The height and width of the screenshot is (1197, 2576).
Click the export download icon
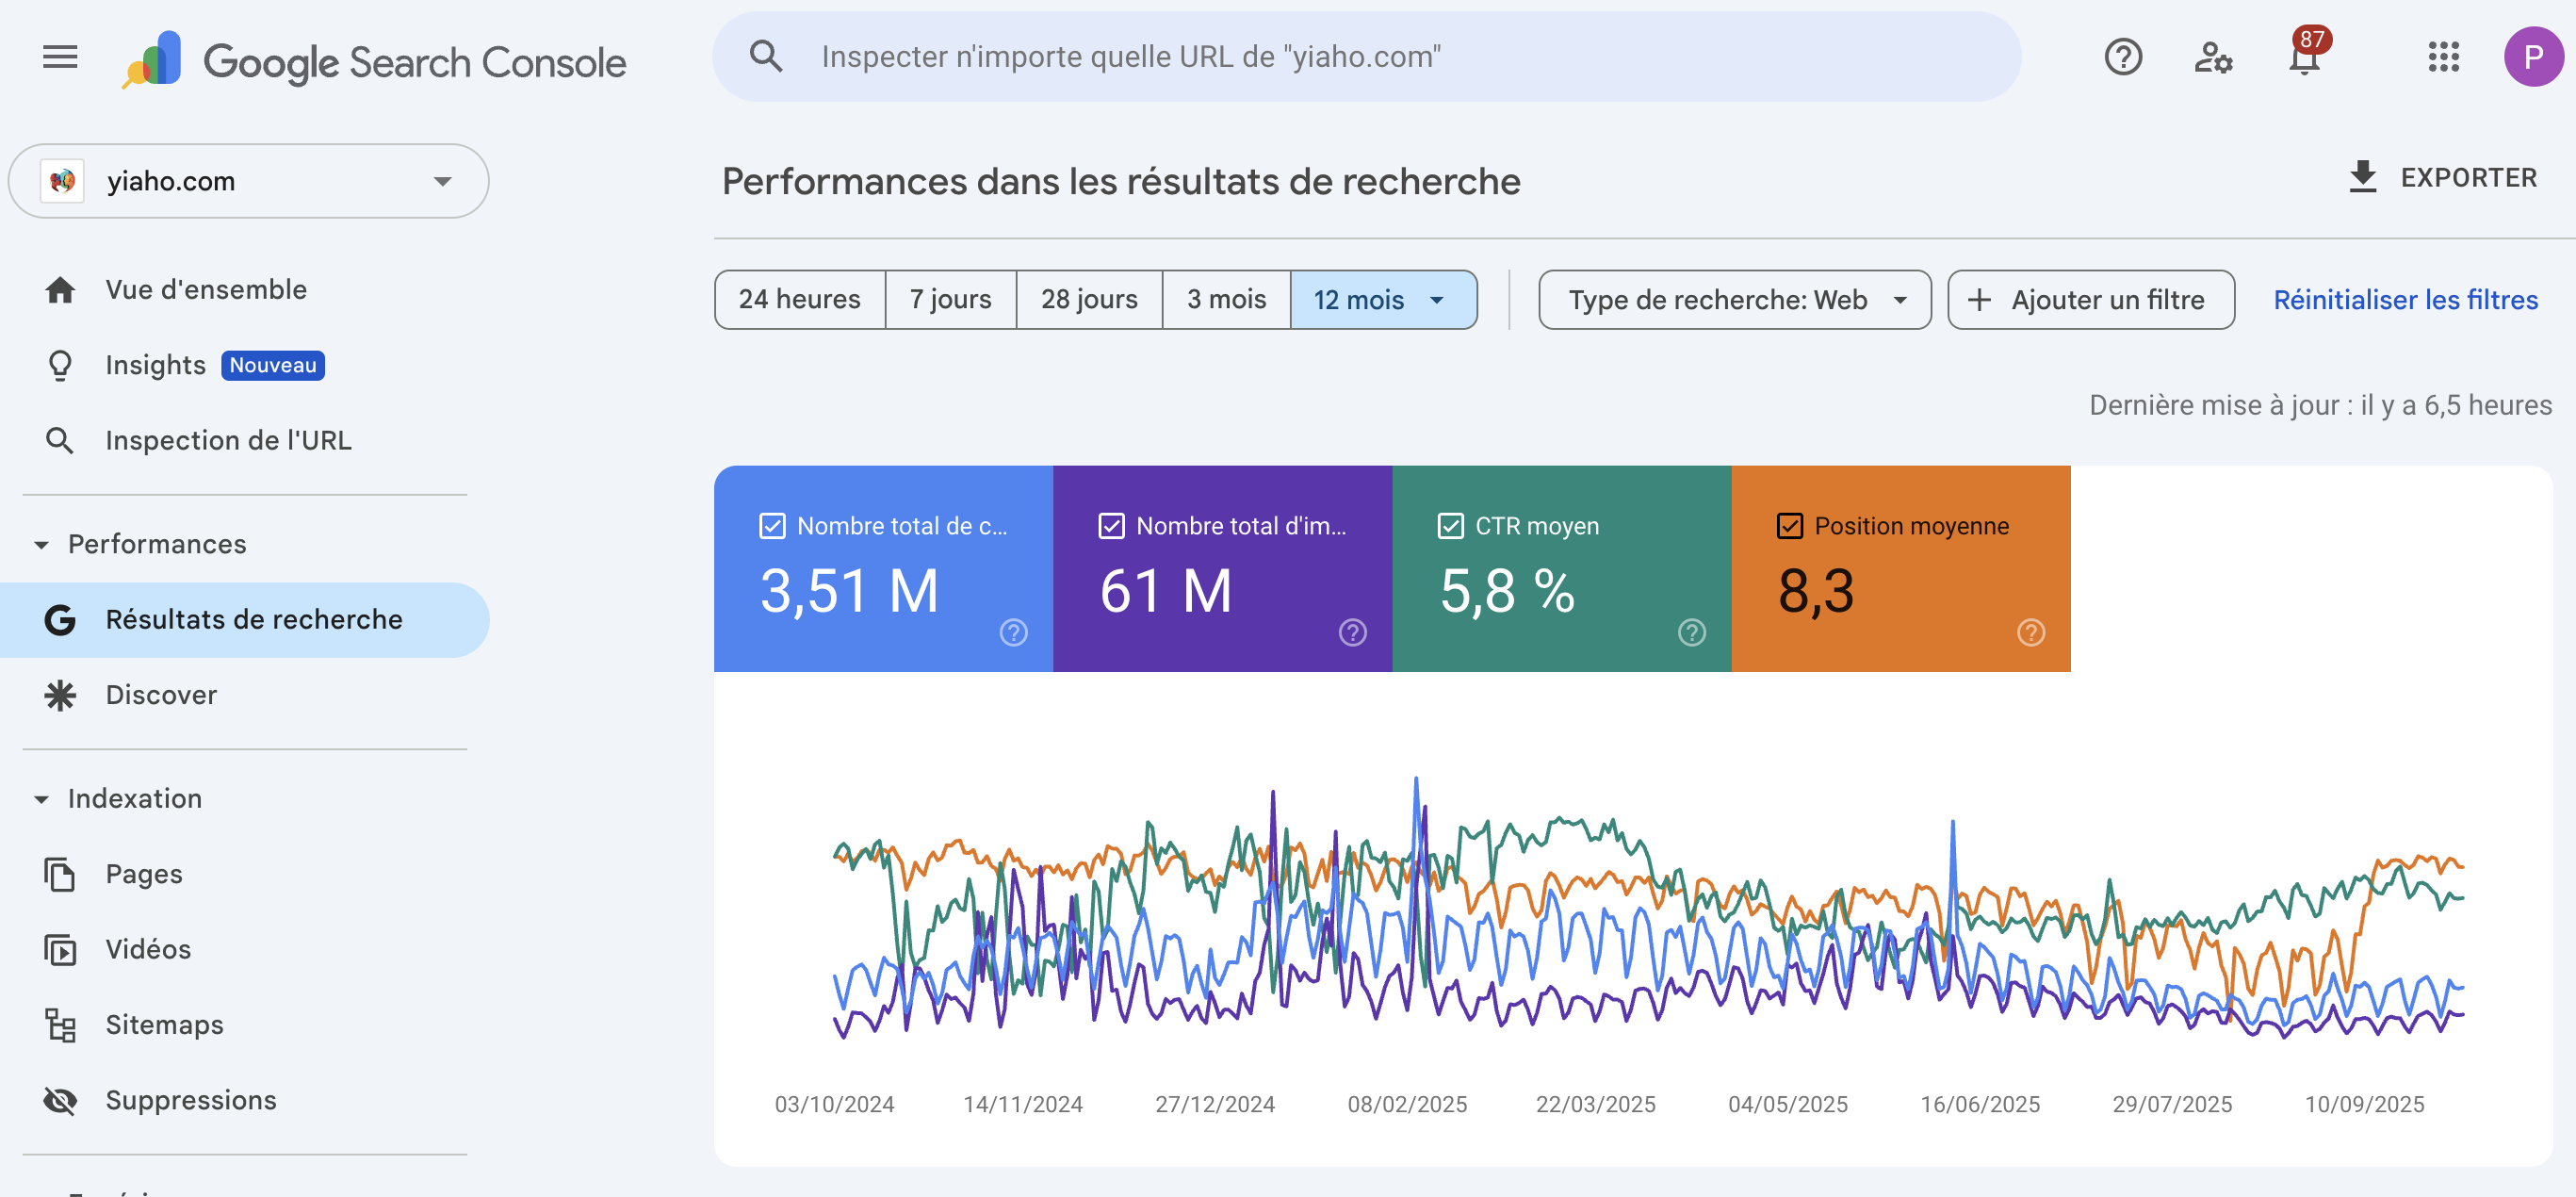pyautogui.click(x=2362, y=177)
